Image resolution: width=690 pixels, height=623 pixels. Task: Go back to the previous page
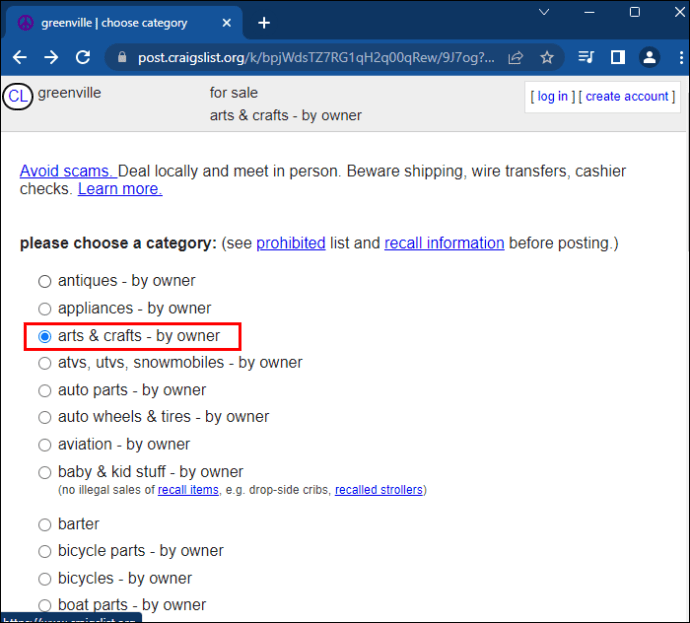pos(20,57)
